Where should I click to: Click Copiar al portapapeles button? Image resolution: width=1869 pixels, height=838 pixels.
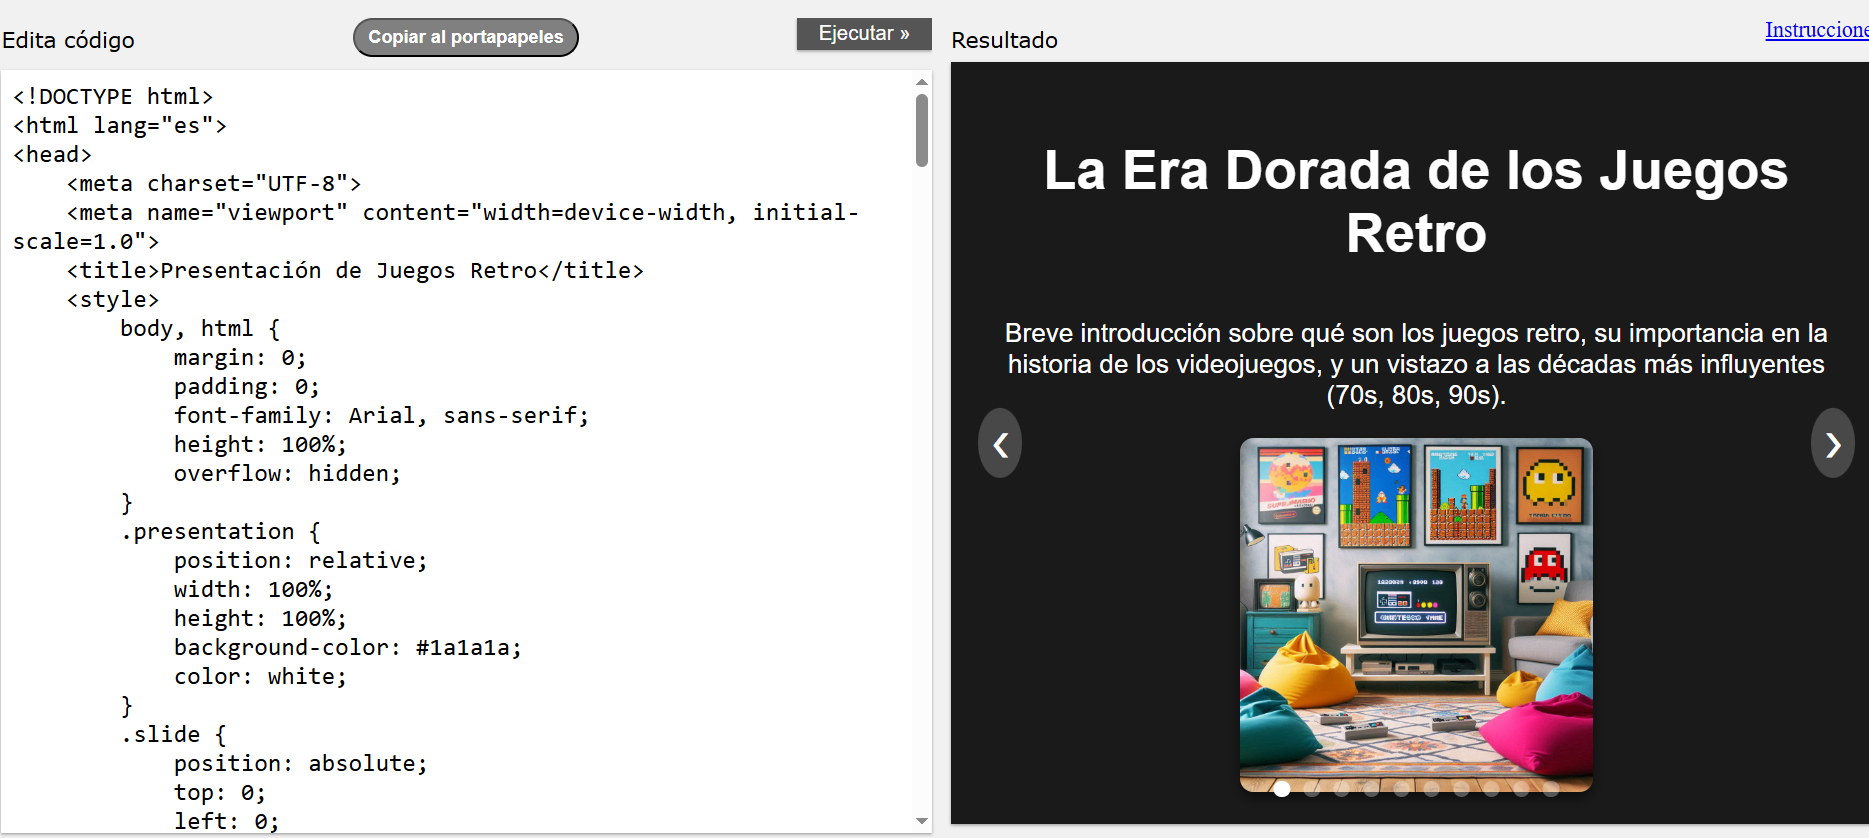pos(465,37)
